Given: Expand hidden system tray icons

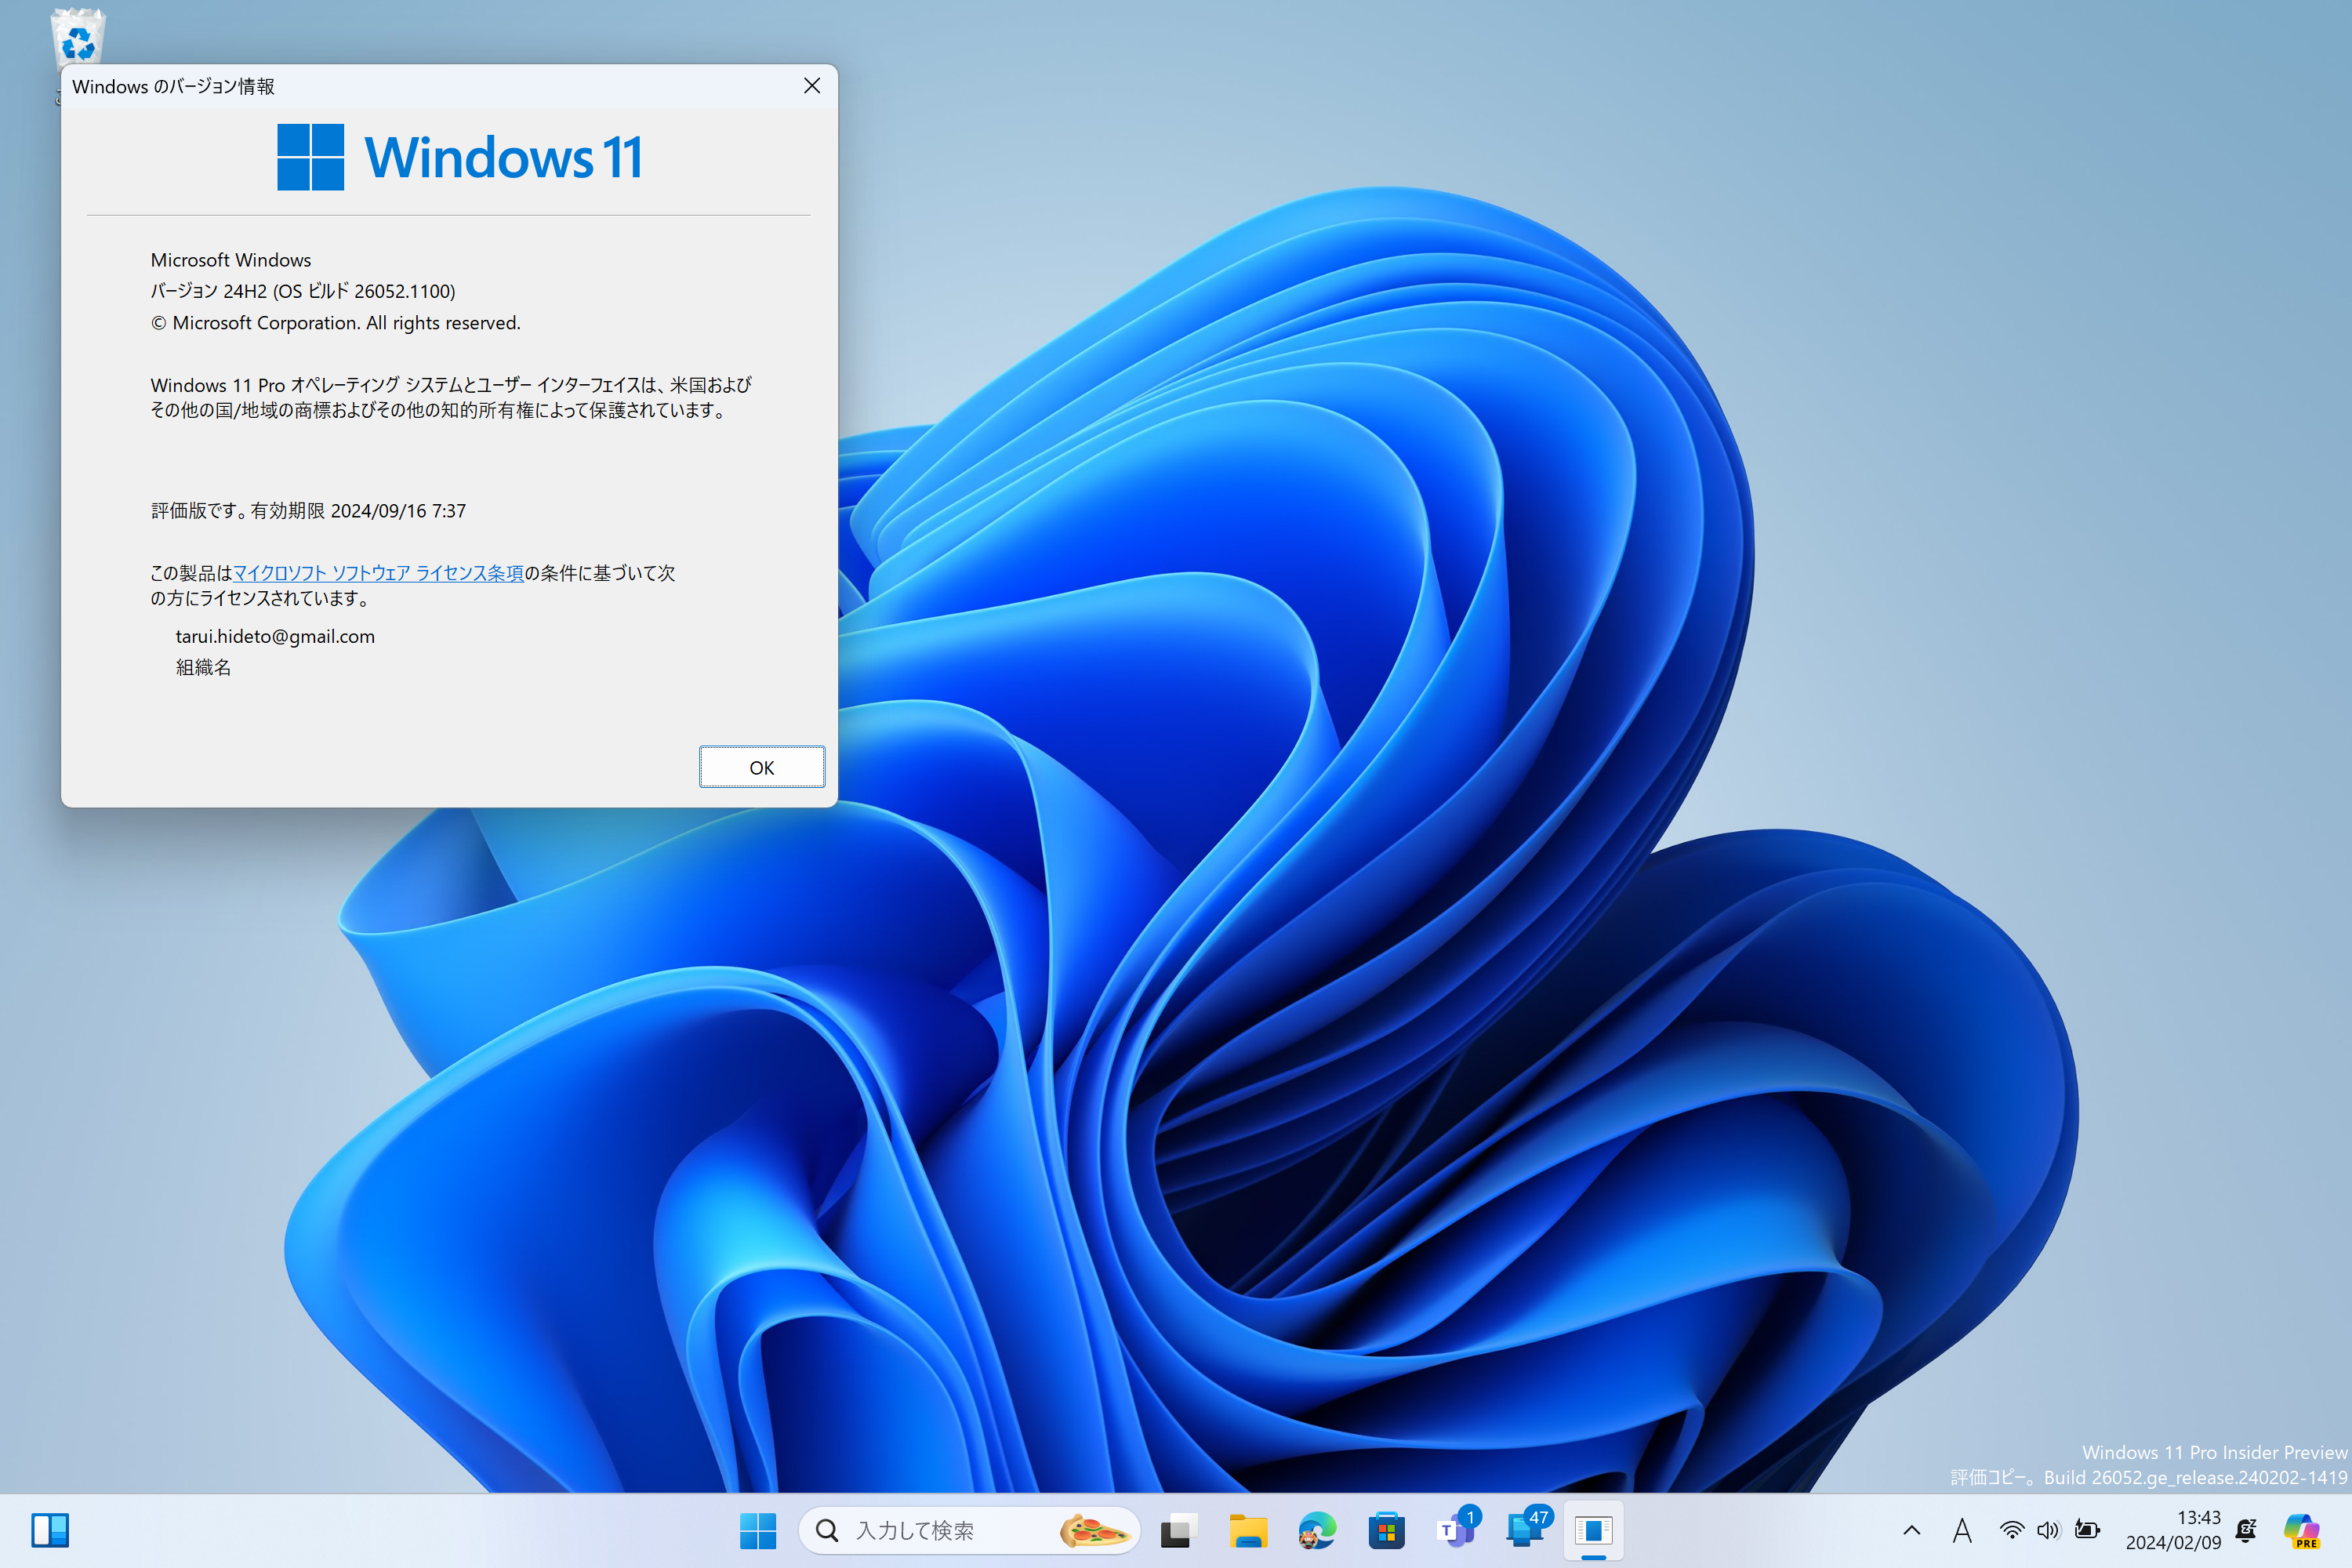Looking at the screenshot, I should coord(1911,1530).
